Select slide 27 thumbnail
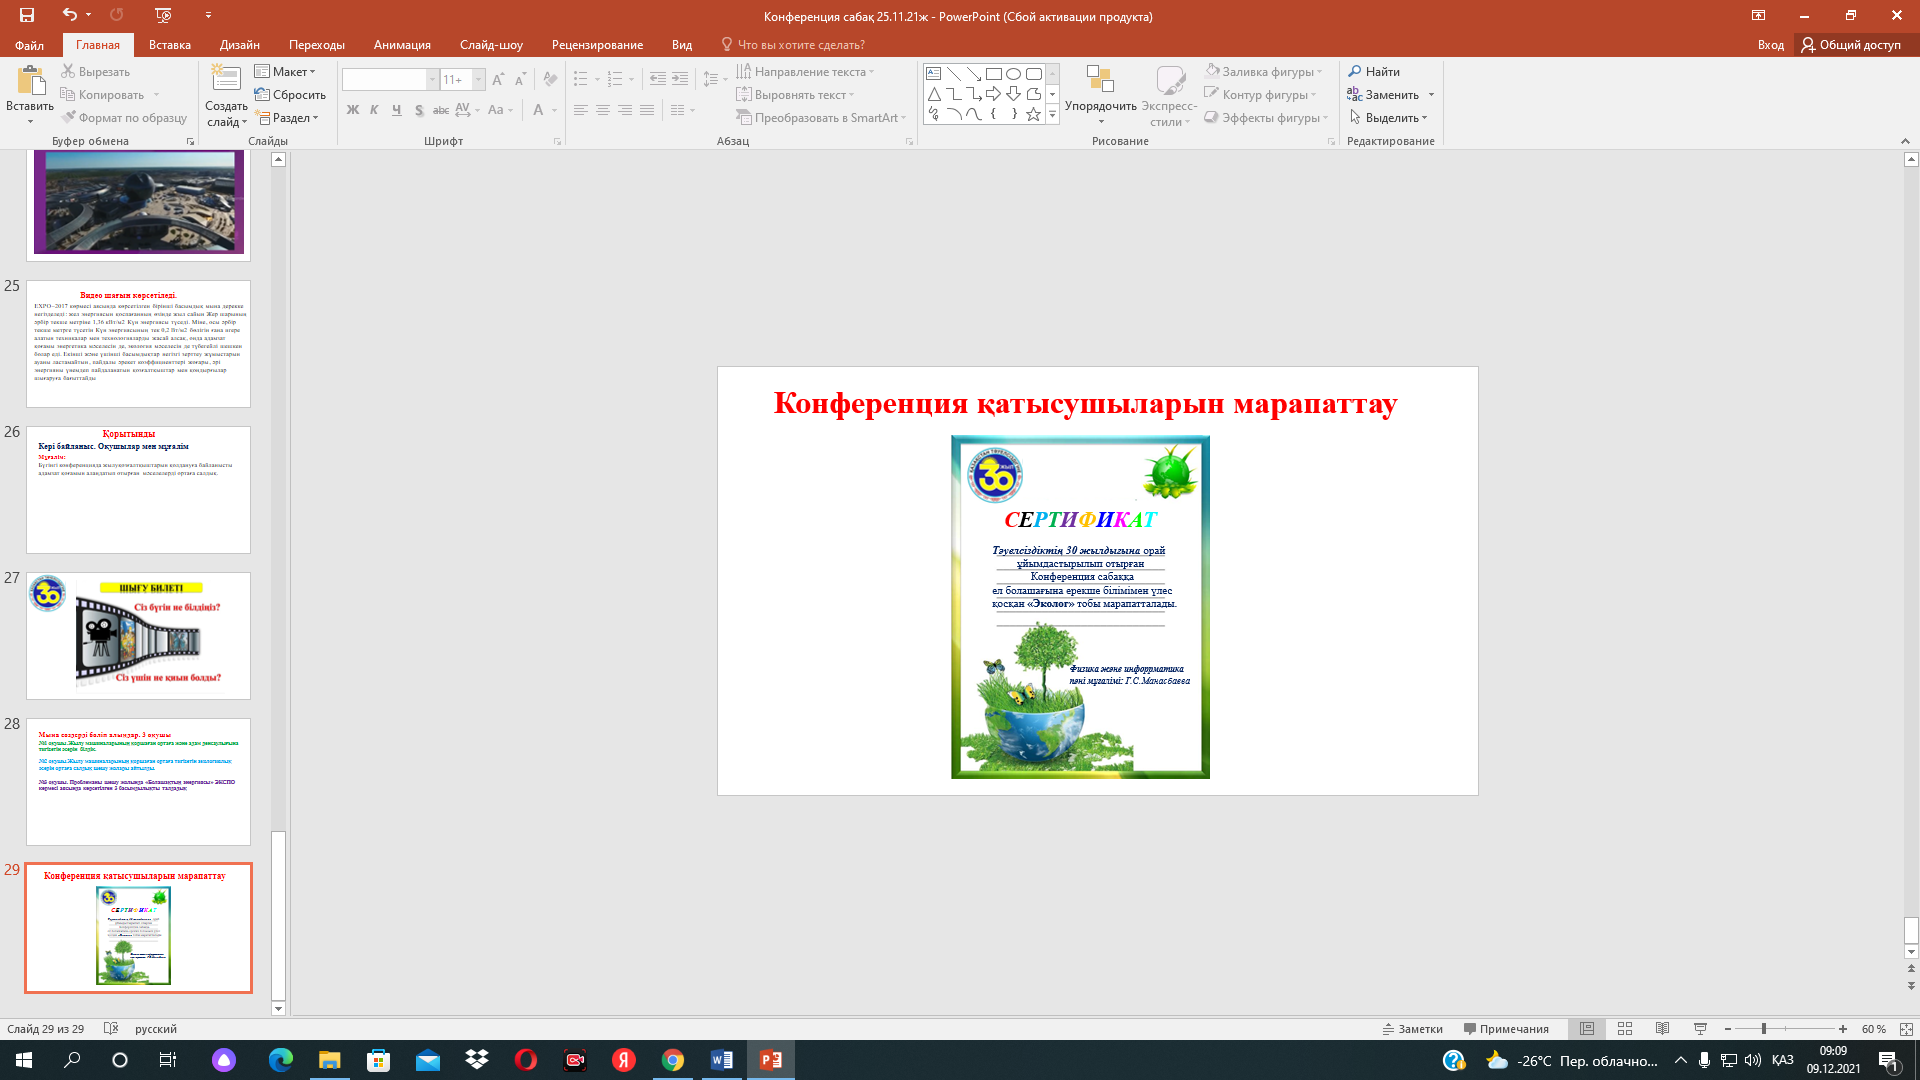This screenshot has width=1920, height=1080. point(138,636)
